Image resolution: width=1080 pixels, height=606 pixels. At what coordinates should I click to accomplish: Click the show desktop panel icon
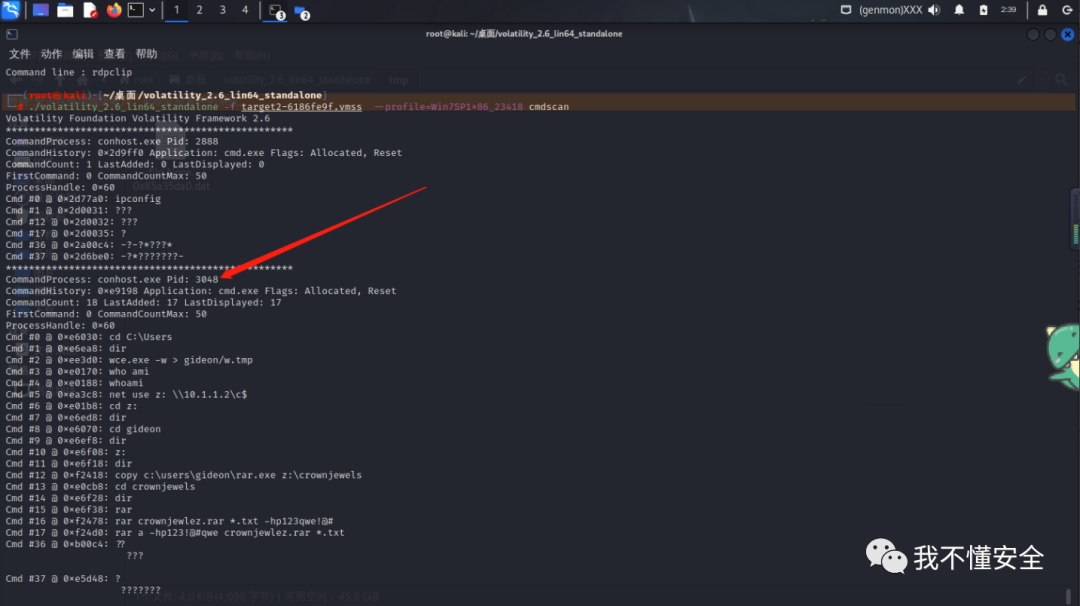(x=41, y=10)
